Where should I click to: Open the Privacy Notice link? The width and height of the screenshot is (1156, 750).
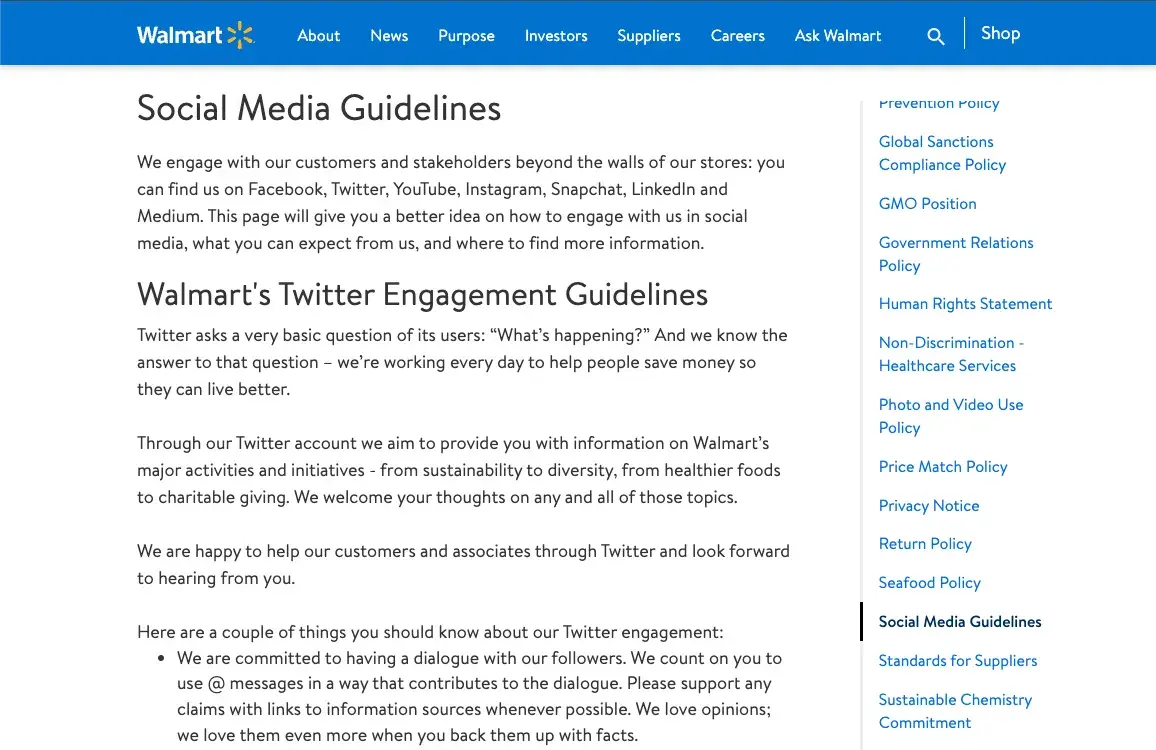point(929,506)
